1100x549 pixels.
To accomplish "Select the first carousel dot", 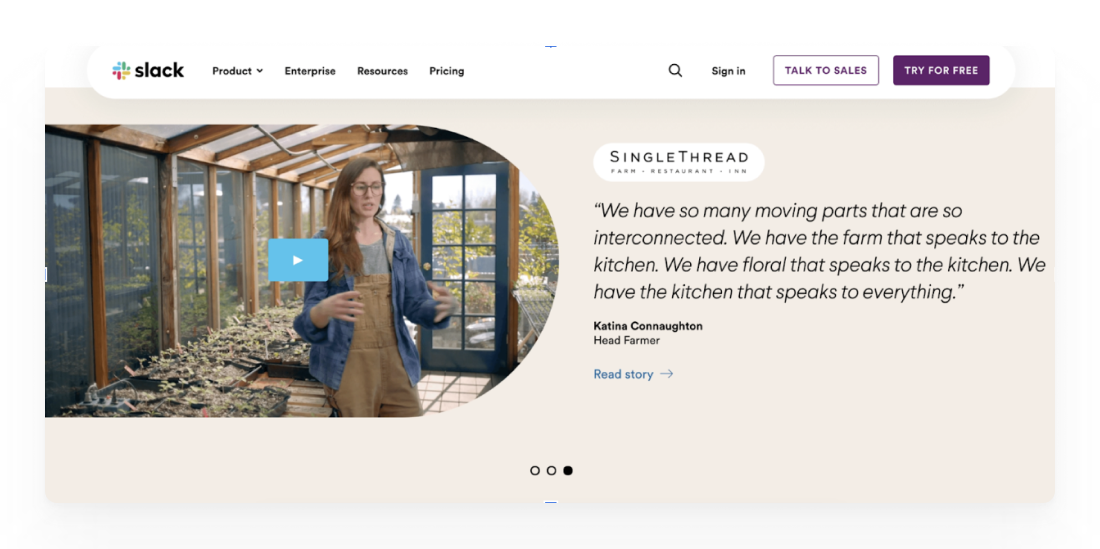I will point(535,470).
